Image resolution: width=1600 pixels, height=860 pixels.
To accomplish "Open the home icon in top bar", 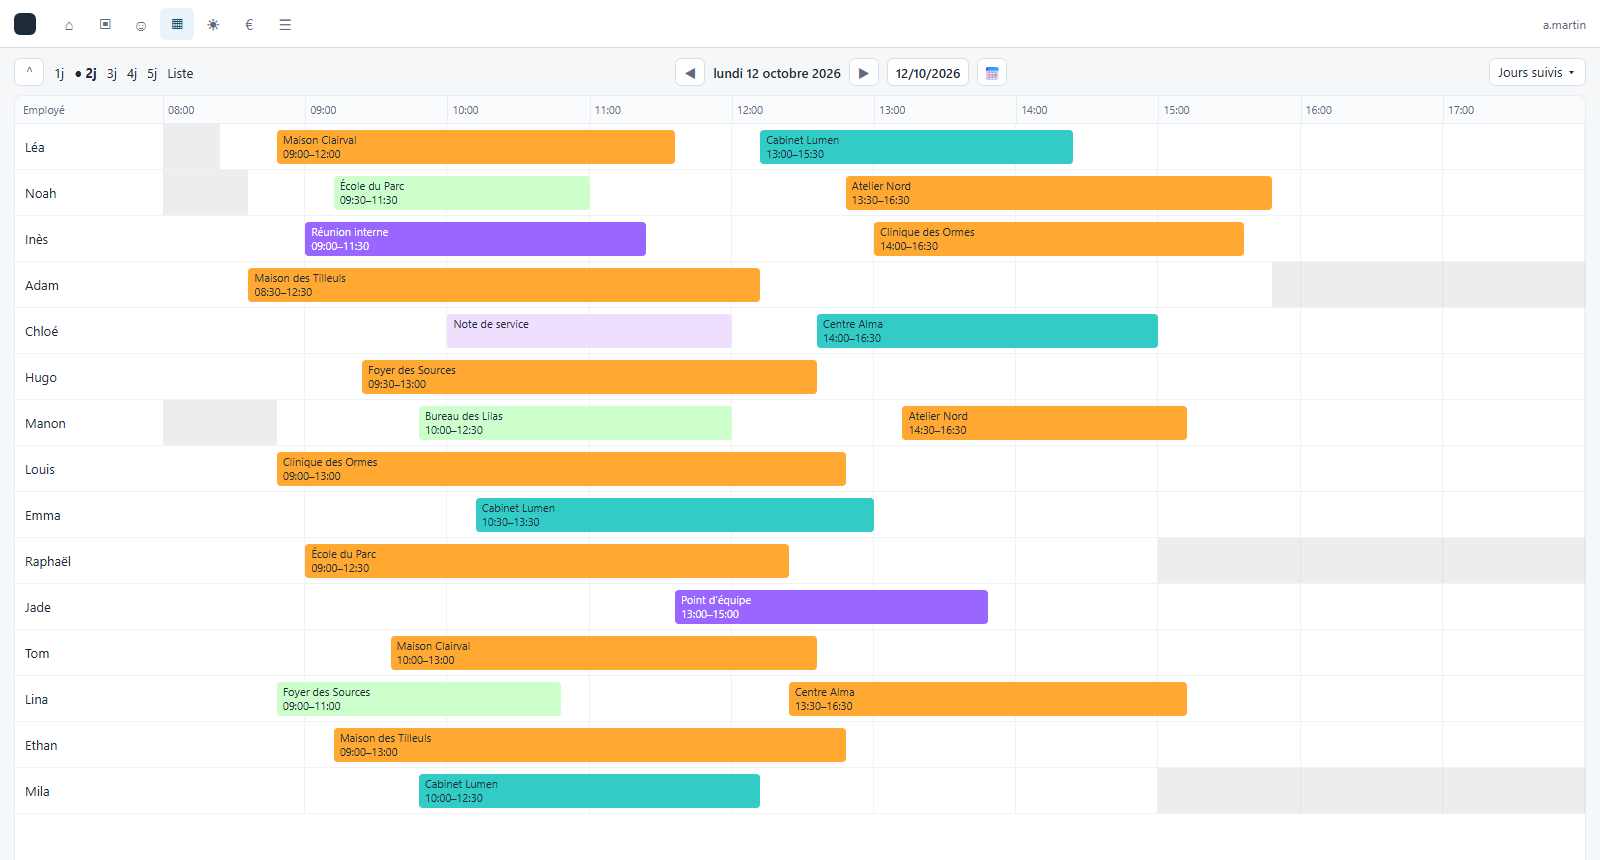I will coord(69,25).
